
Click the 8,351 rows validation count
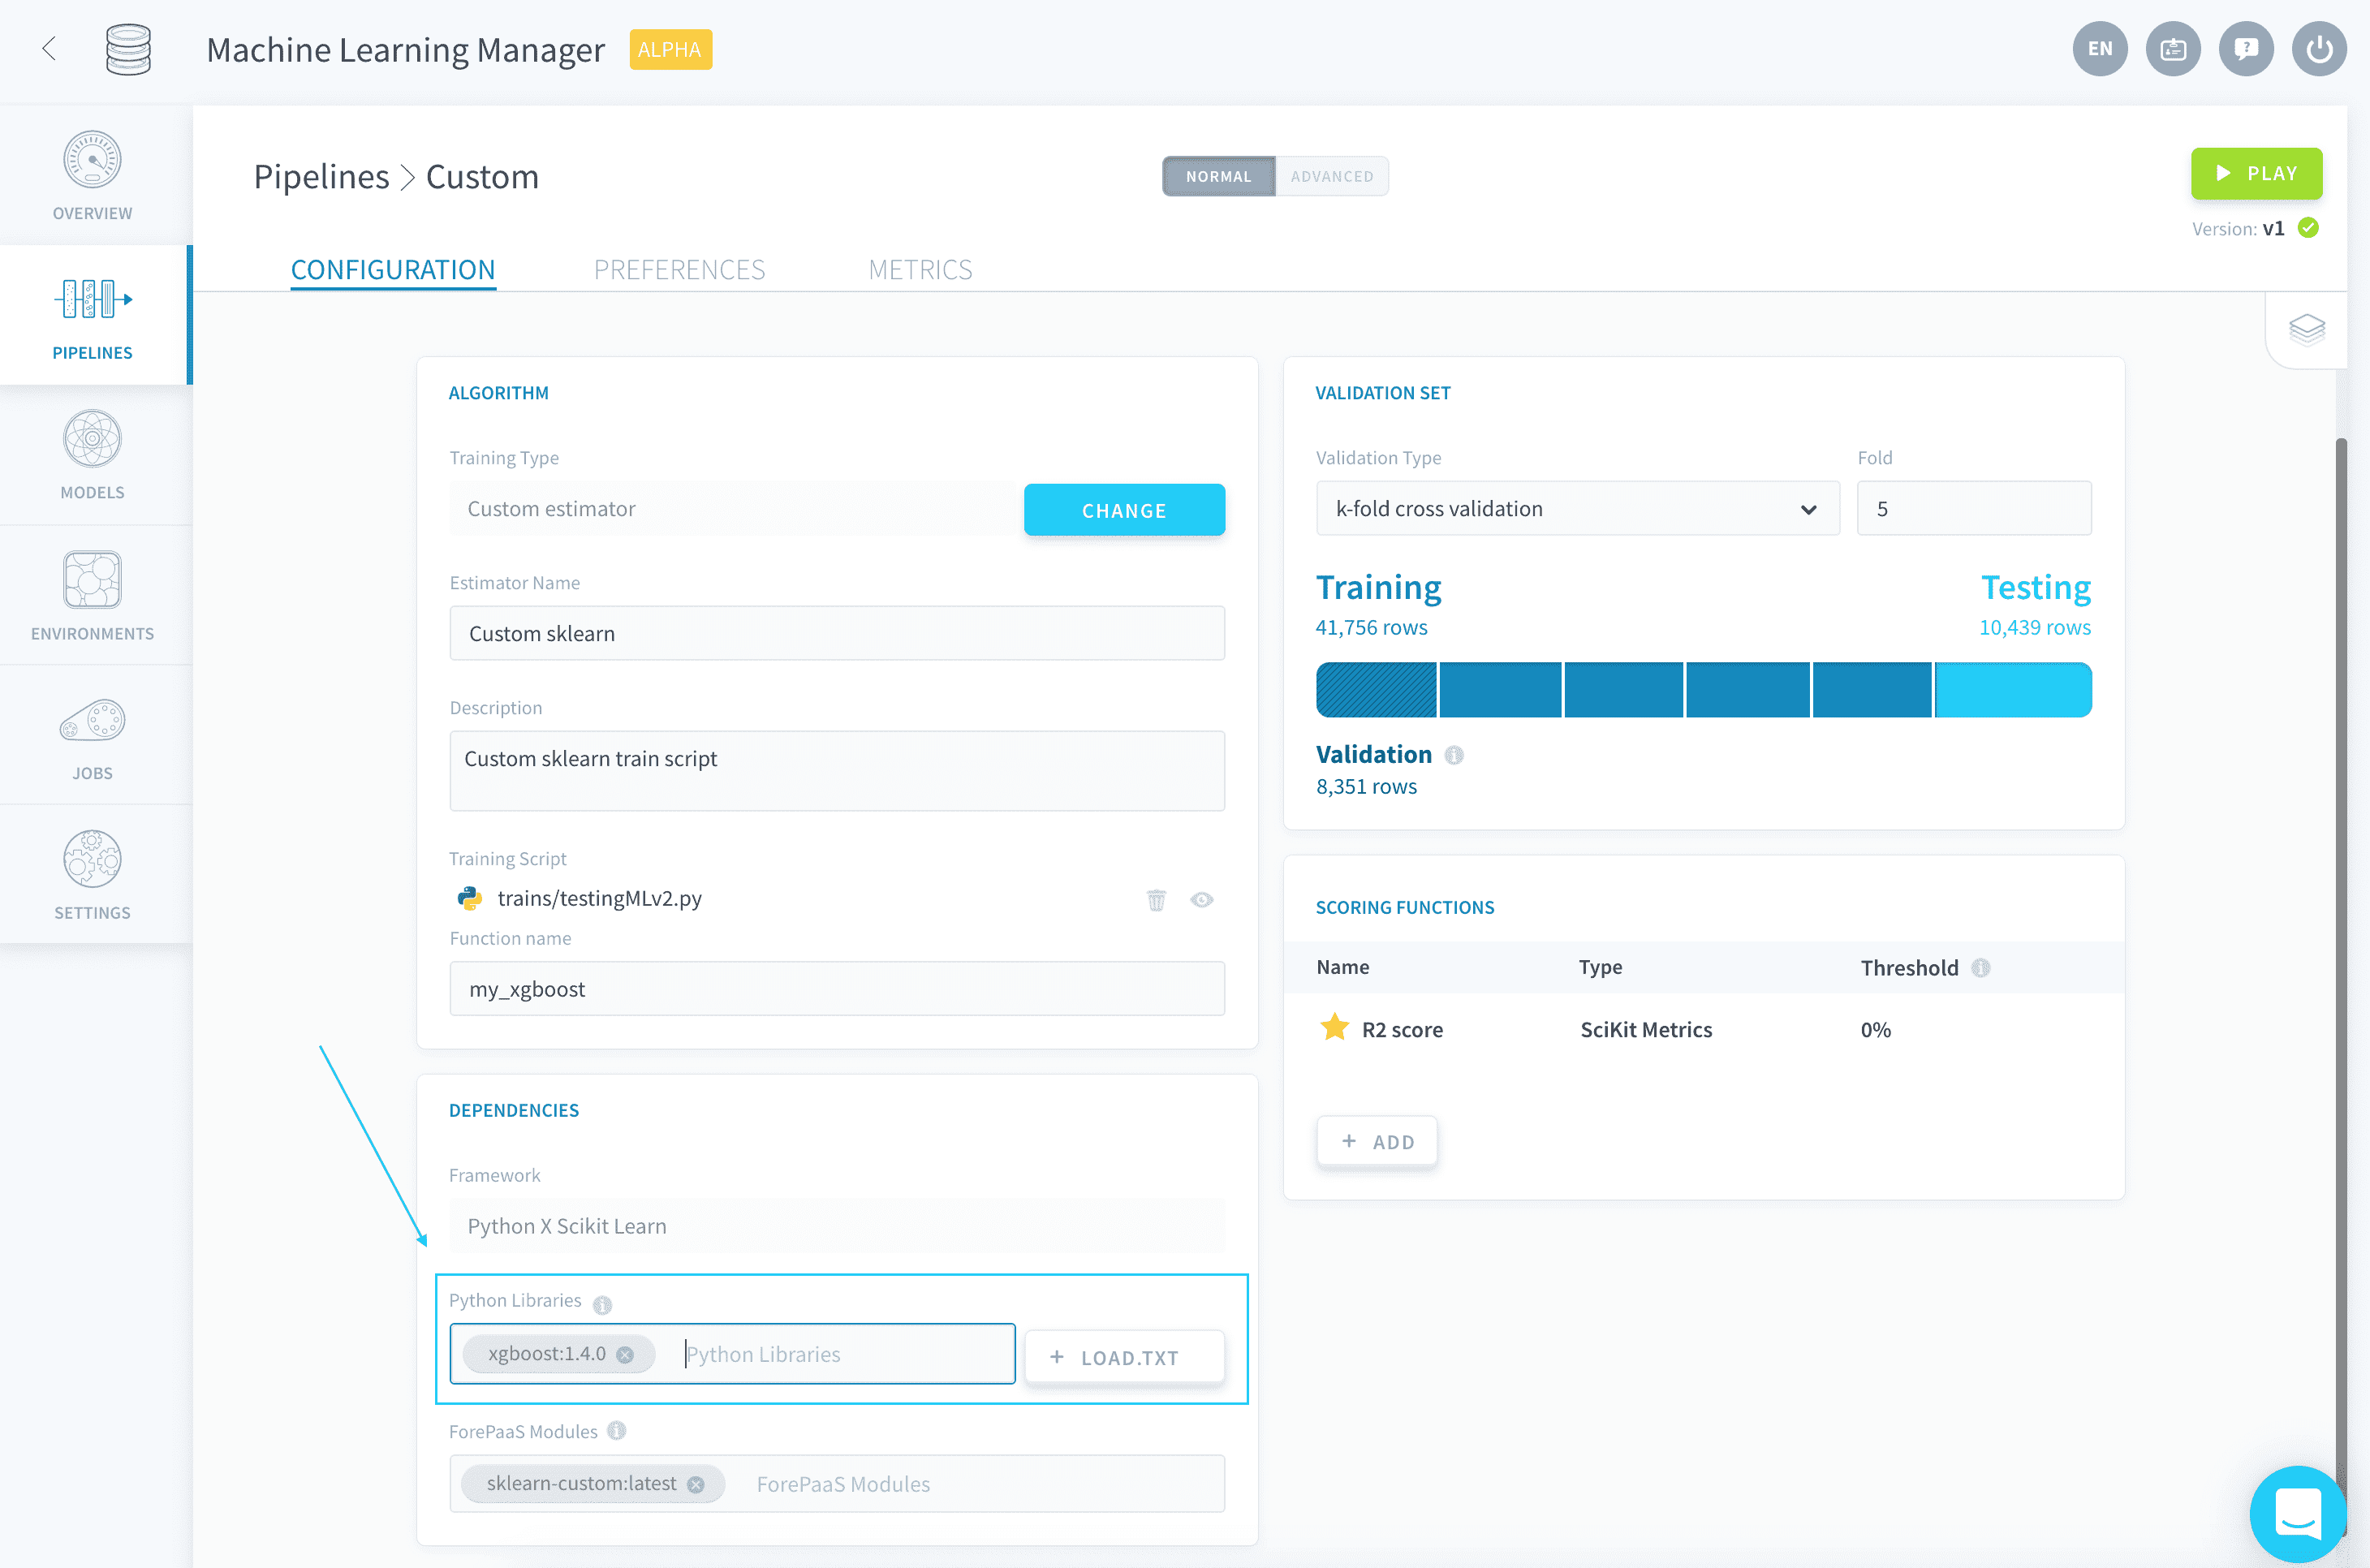(x=1366, y=786)
